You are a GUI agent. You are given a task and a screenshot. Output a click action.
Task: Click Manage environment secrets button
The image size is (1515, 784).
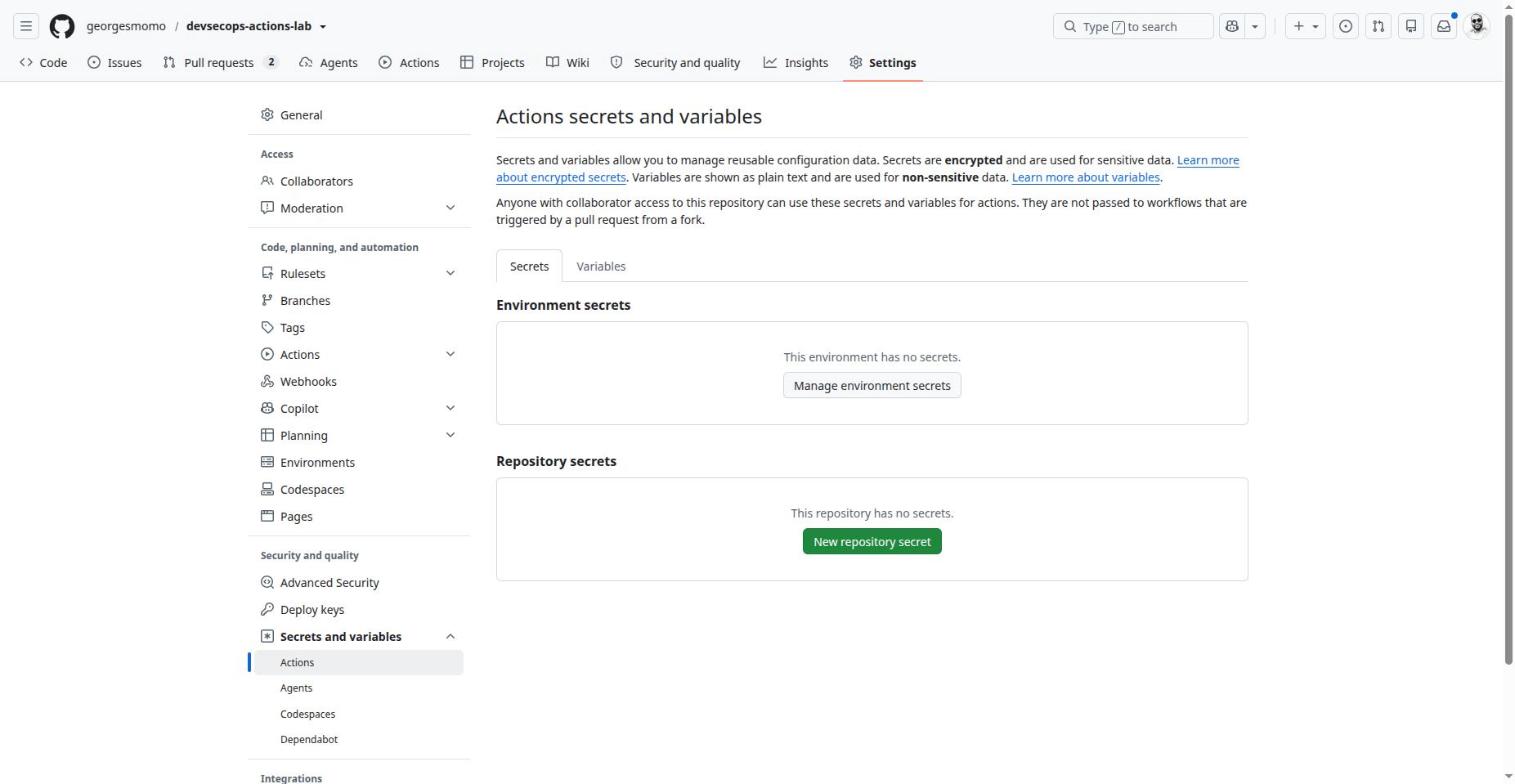872,385
